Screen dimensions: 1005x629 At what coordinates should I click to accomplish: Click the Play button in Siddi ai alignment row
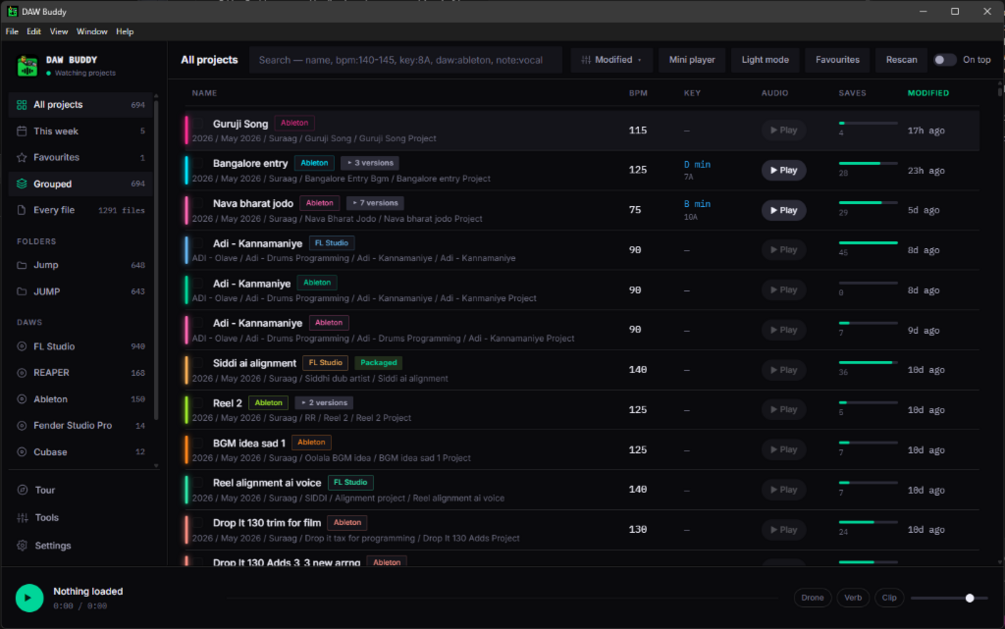(783, 370)
